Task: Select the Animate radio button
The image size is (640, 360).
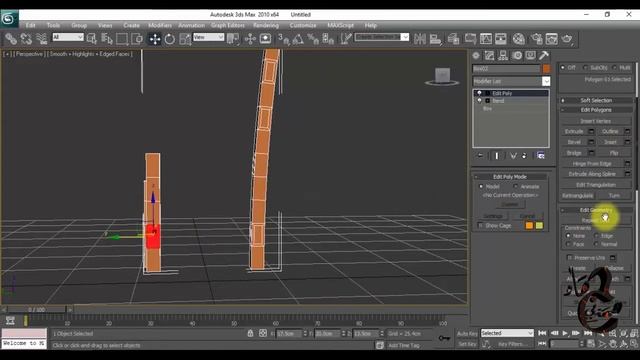Action: coord(516,187)
